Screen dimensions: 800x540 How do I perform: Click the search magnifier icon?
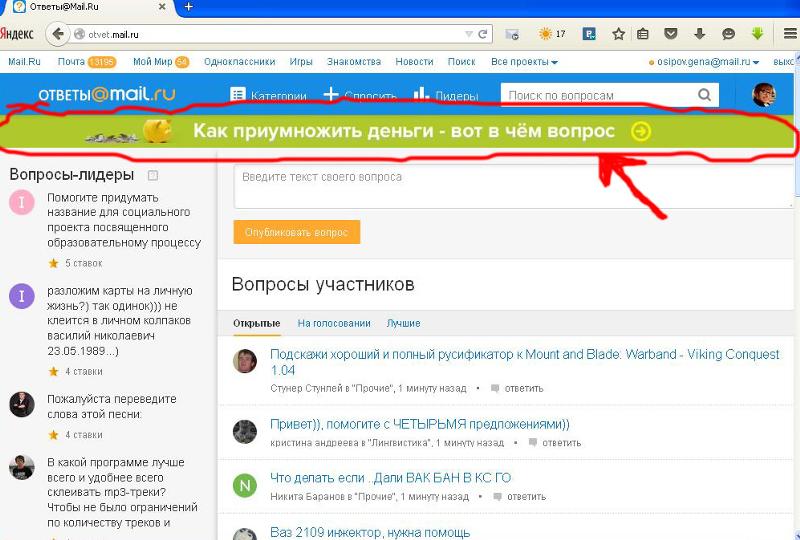click(x=704, y=95)
